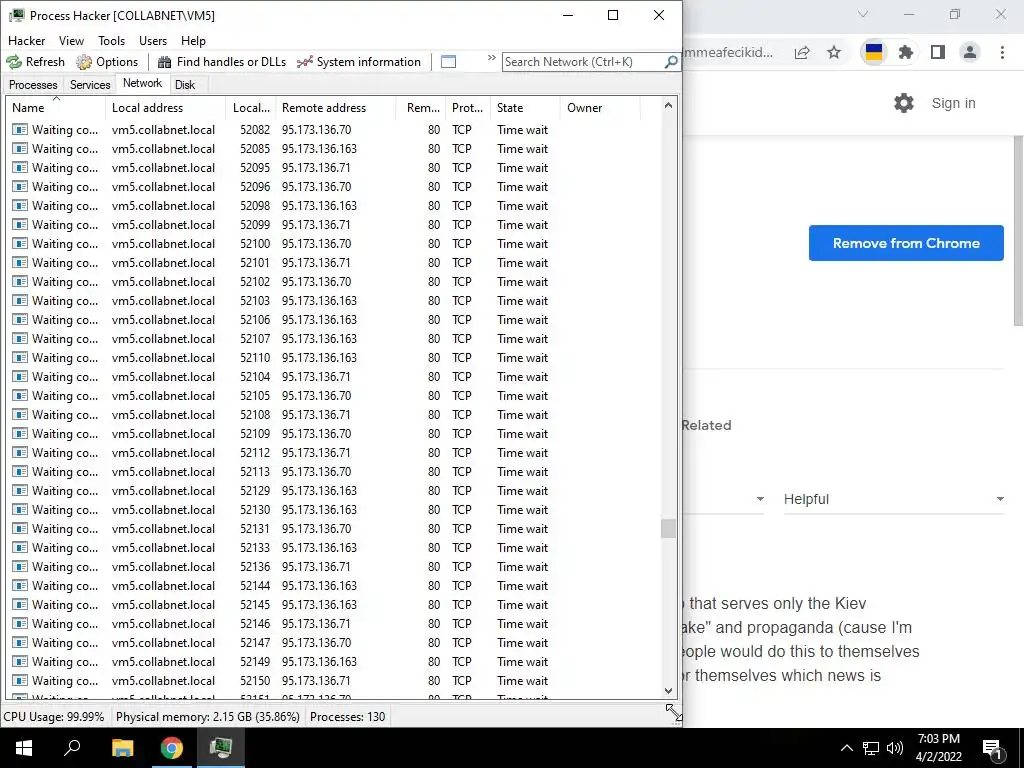Viewport: 1024px width, 768px height.
Task: Switch to the Services tab
Action: [90, 85]
